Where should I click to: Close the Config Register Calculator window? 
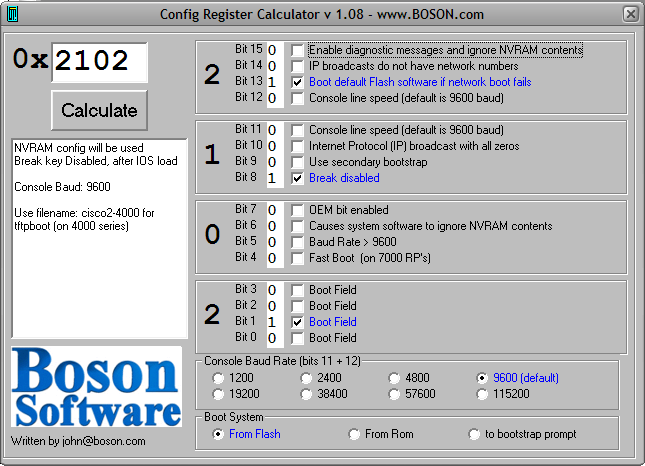630,14
